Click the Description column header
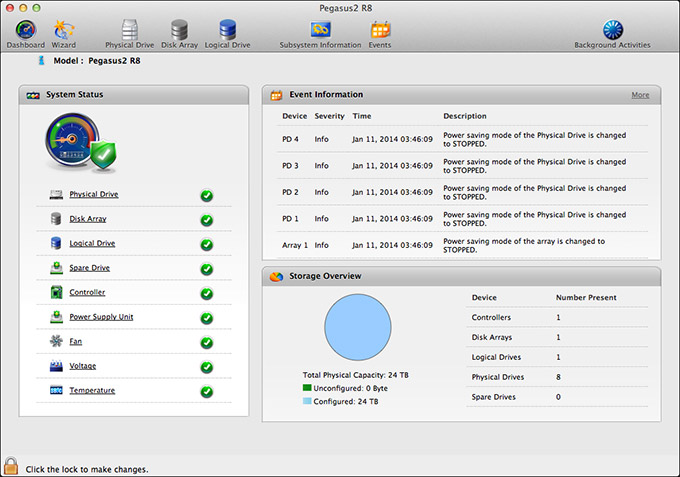This screenshot has height=477, width=680. (x=465, y=116)
